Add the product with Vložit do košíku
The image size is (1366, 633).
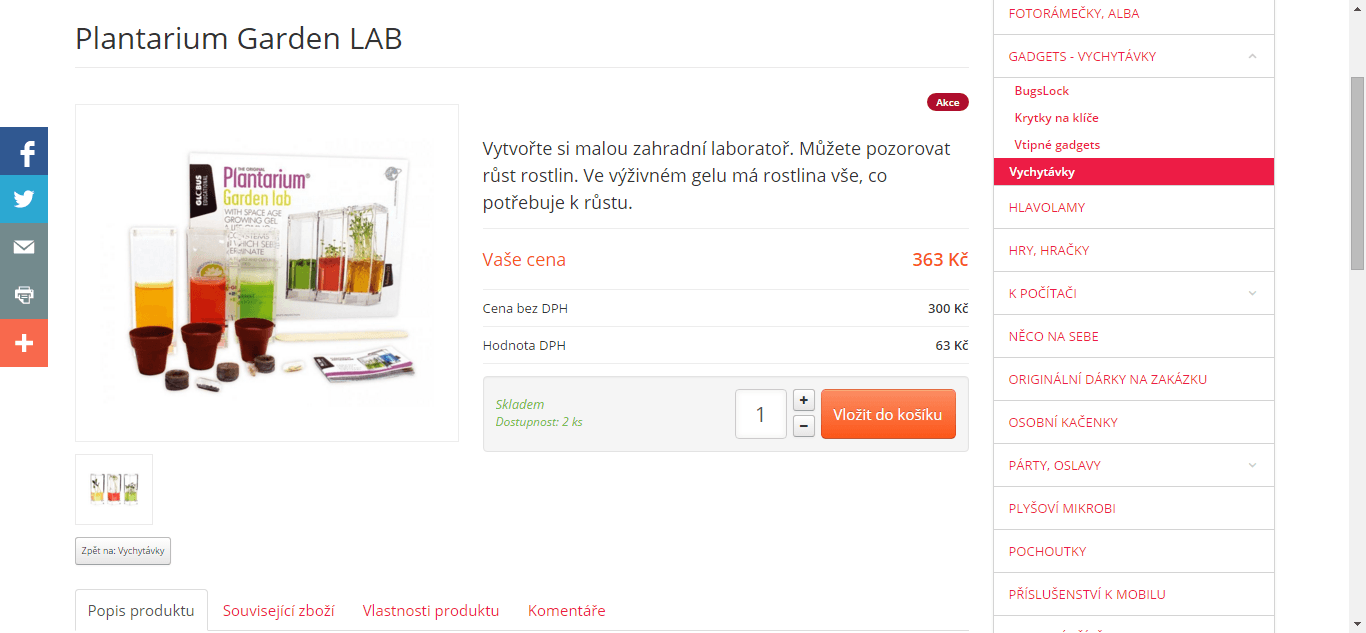[x=888, y=414]
